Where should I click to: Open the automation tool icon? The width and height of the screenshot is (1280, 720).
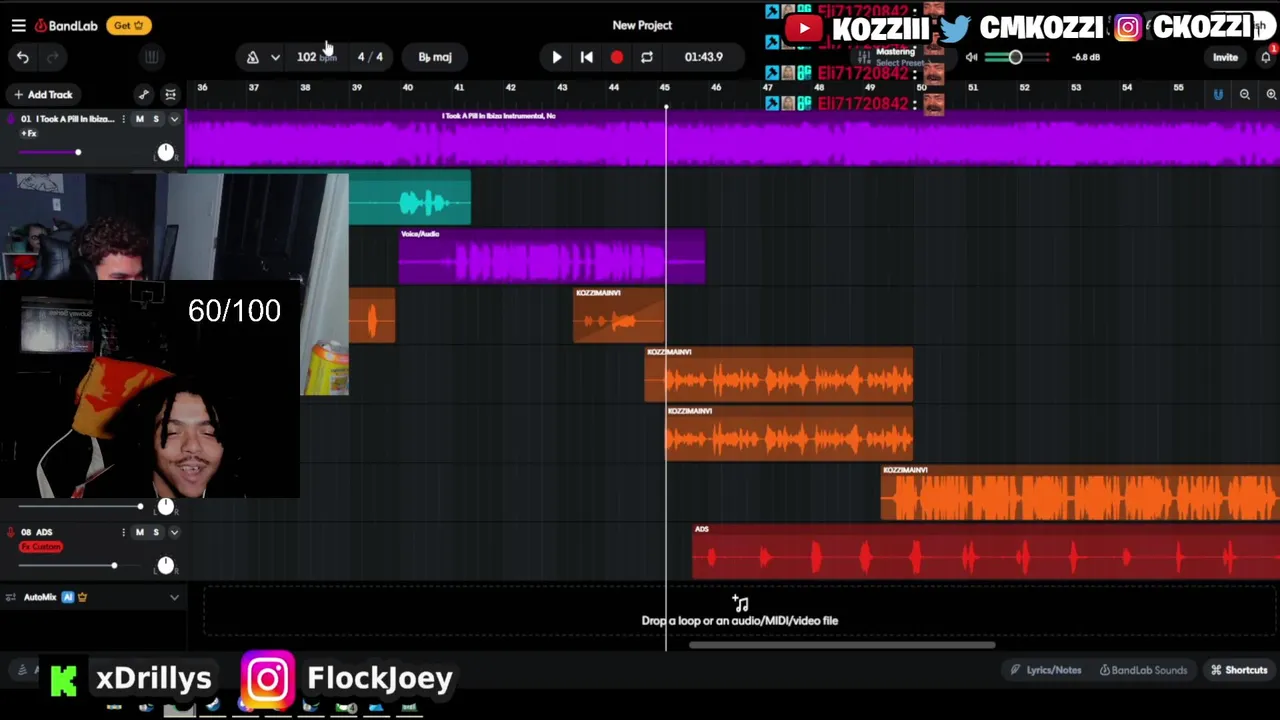coord(144,94)
